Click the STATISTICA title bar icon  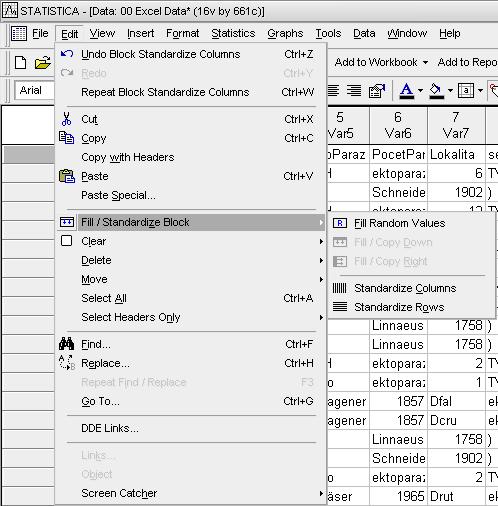pyautogui.click(x=10, y=11)
